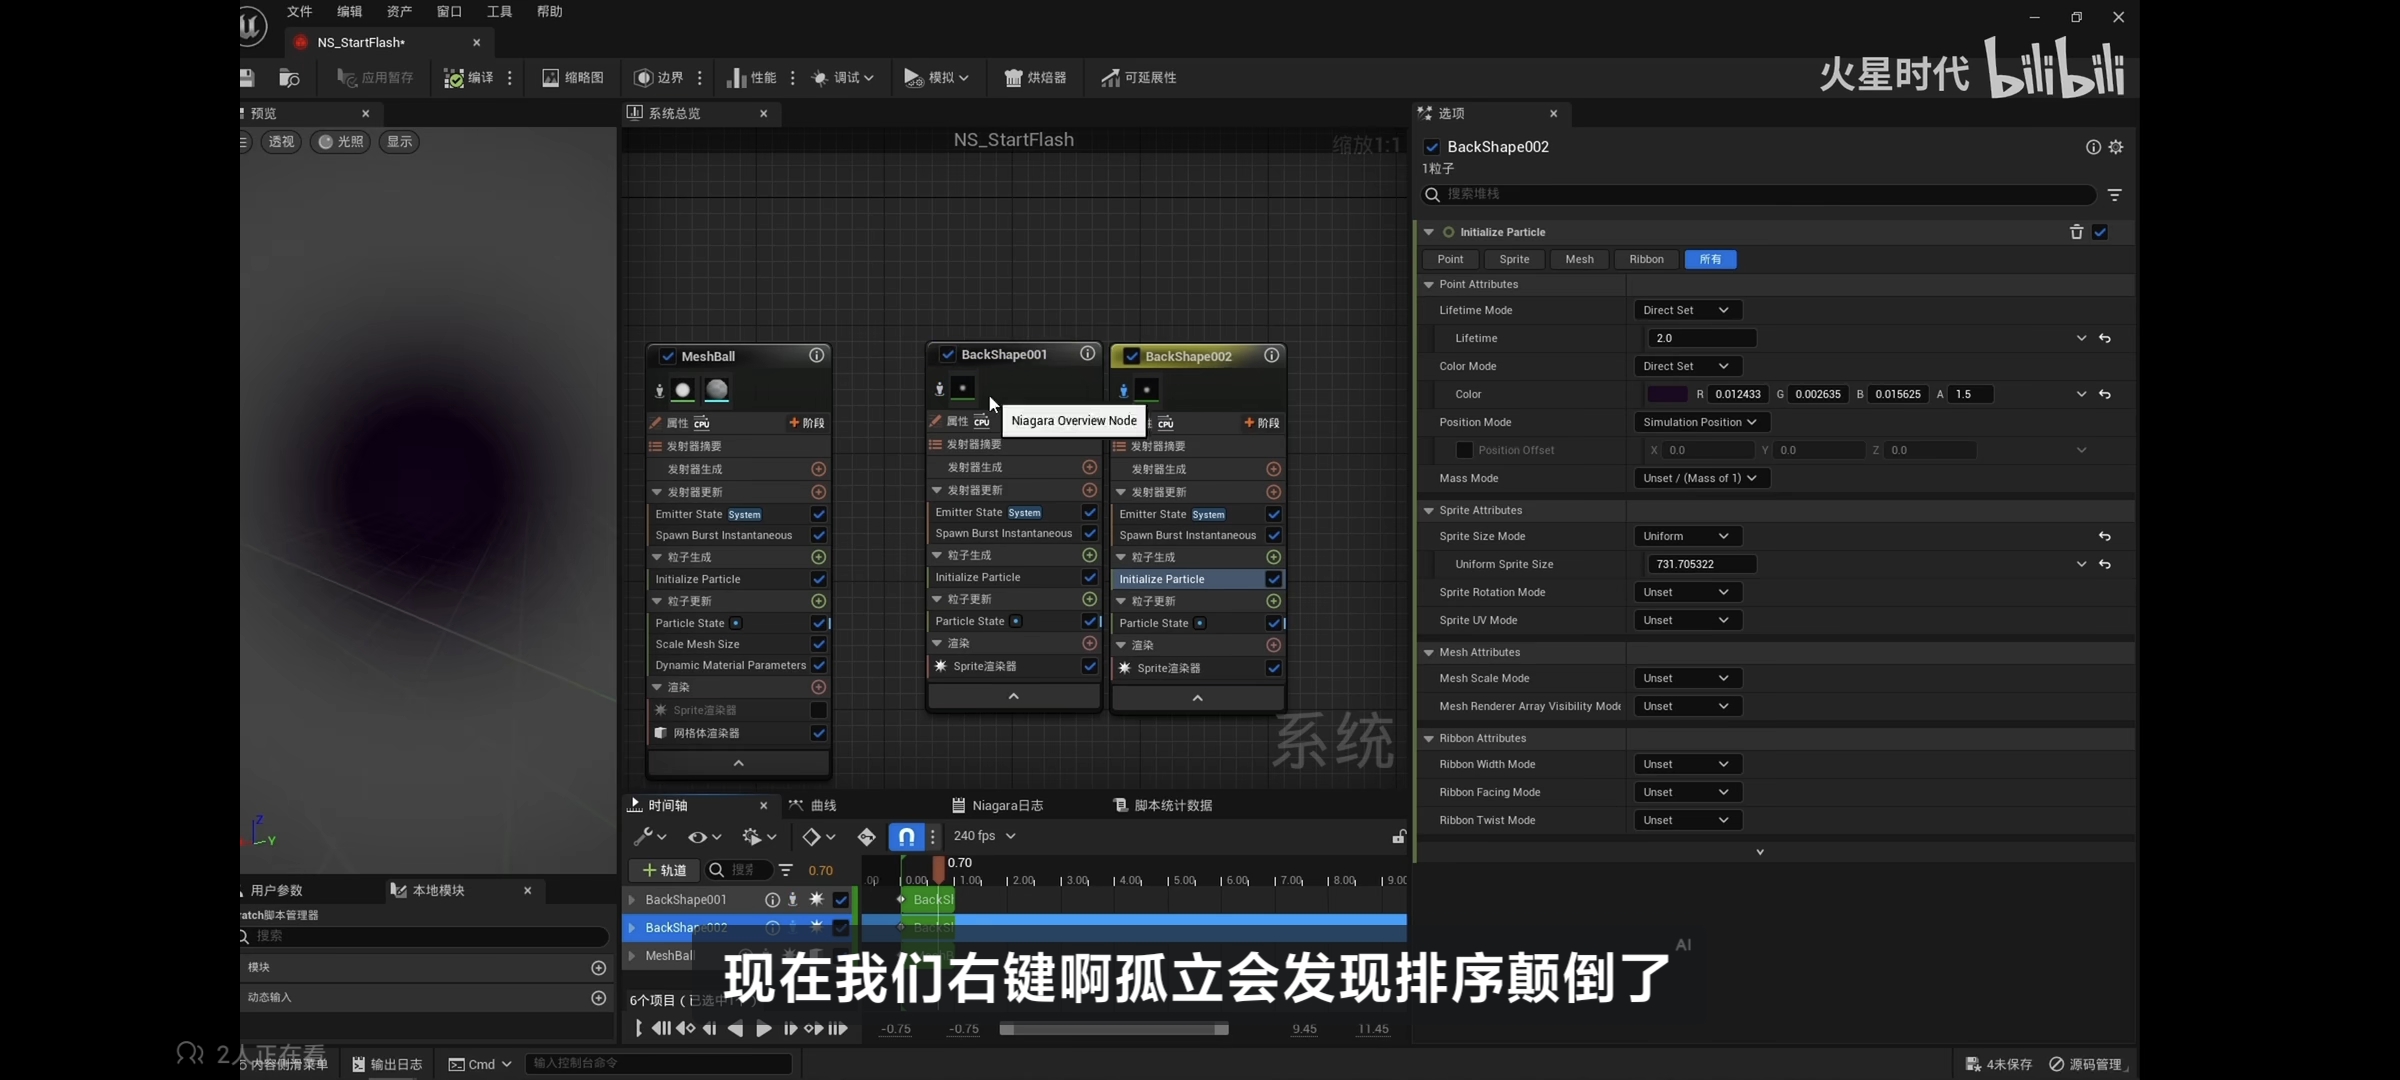The height and width of the screenshot is (1080, 2400).
Task: Click the thumbnail (缩略图) toolbar icon
Action: 551,78
